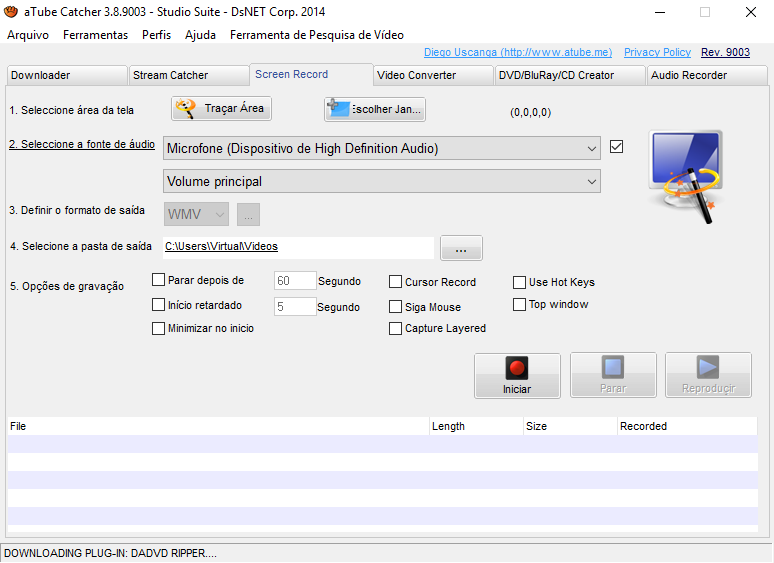Screen dimensions: 774x563
Task: Enable Capture Layered checkbox
Action: pos(395,329)
